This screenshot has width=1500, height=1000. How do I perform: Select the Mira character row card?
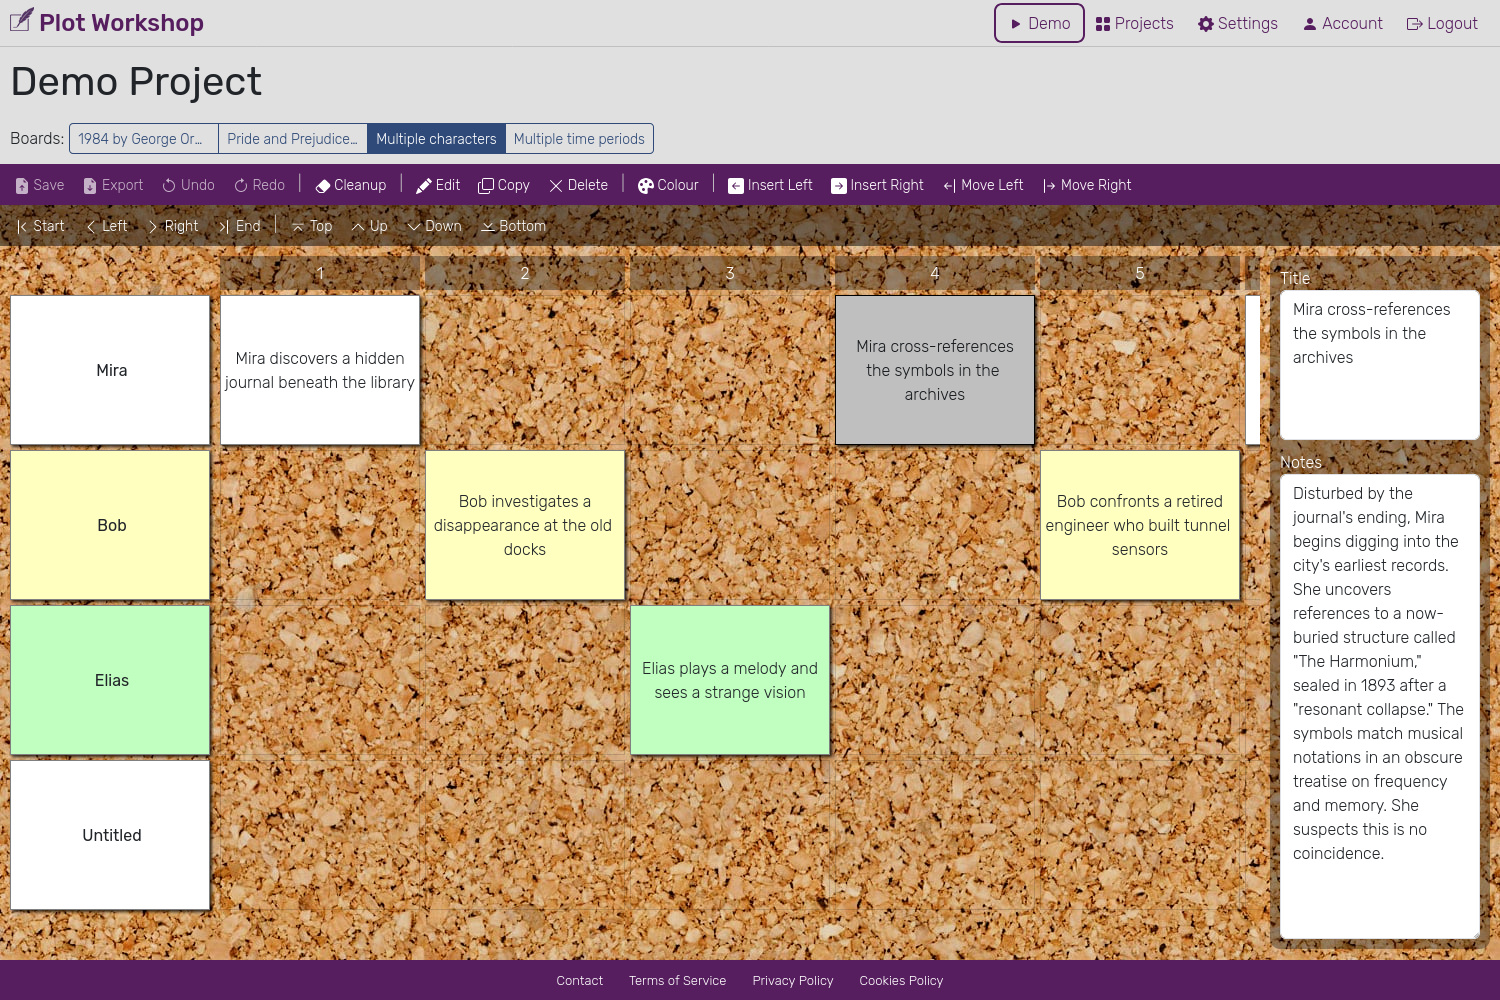point(110,370)
